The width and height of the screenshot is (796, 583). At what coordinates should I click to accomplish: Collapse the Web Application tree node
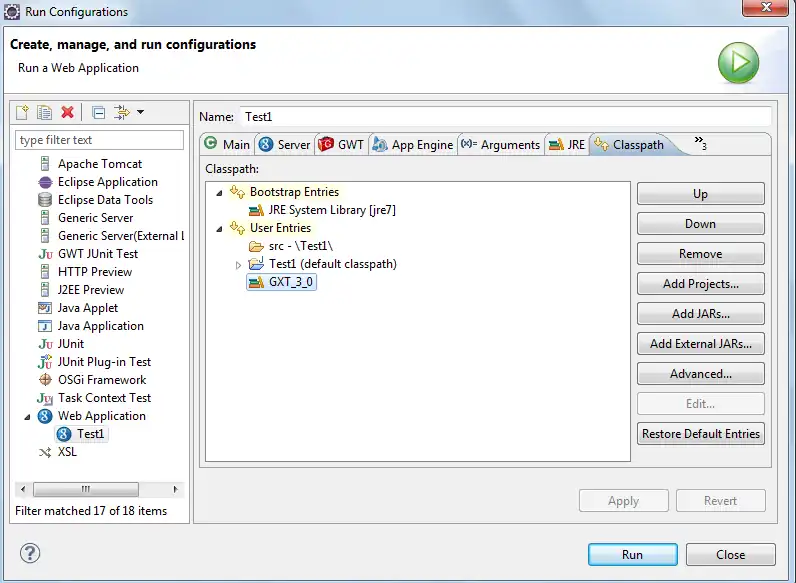point(27,416)
